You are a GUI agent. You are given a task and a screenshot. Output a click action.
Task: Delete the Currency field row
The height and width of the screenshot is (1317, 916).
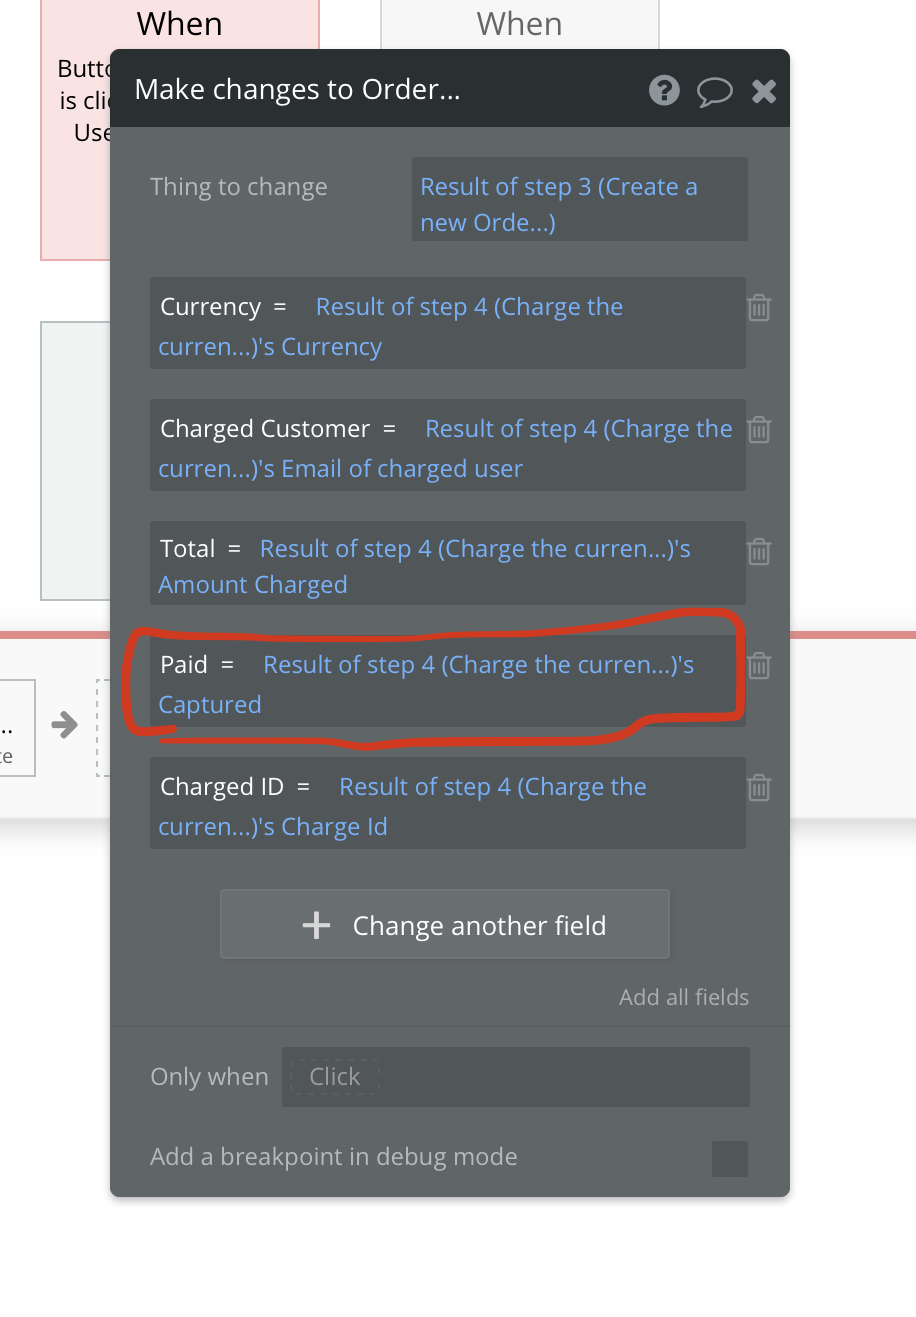pos(759,307)
